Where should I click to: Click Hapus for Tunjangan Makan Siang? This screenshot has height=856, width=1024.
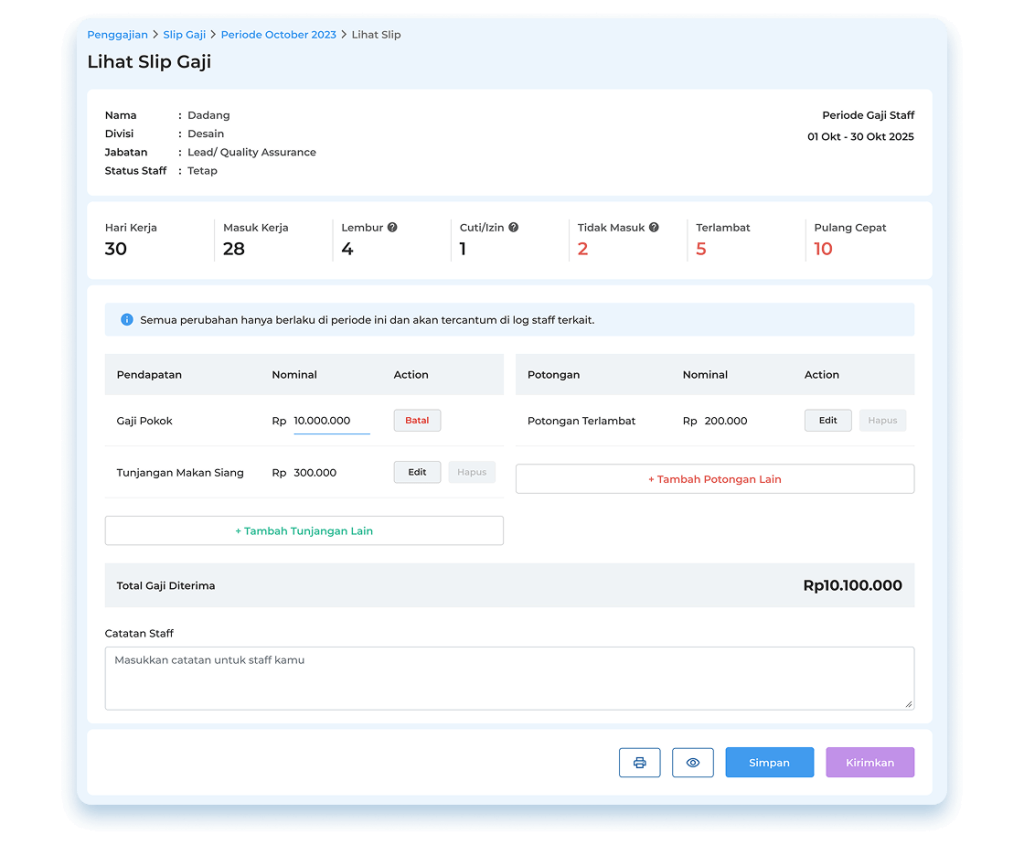coord(472,473)
